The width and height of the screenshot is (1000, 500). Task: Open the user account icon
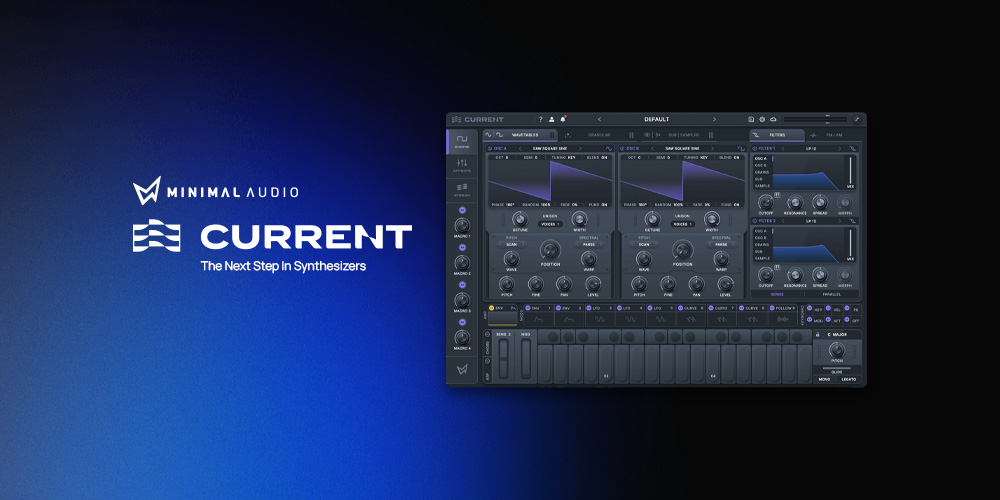coord(552,119)
